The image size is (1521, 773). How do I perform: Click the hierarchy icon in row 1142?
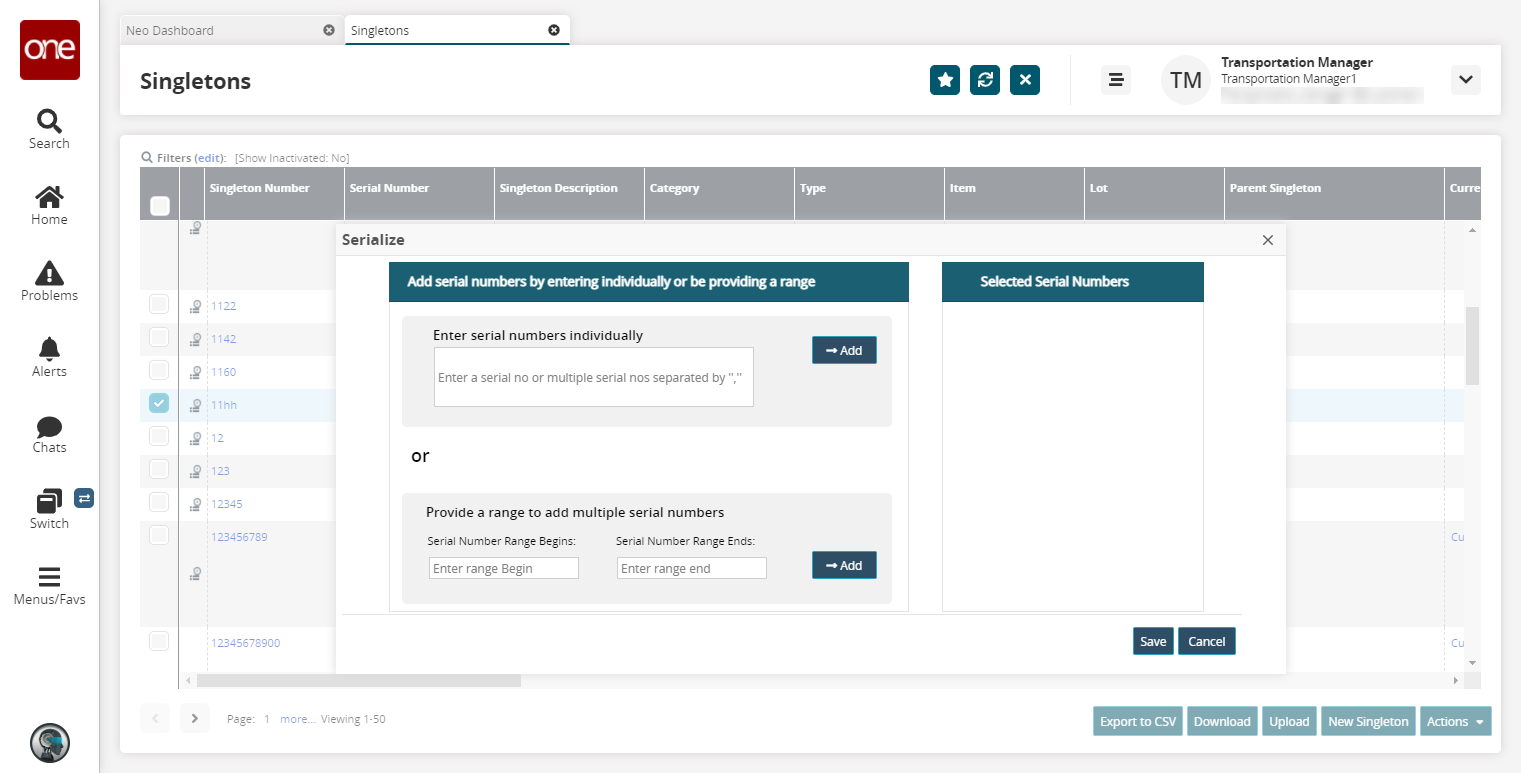click(196, 339)
